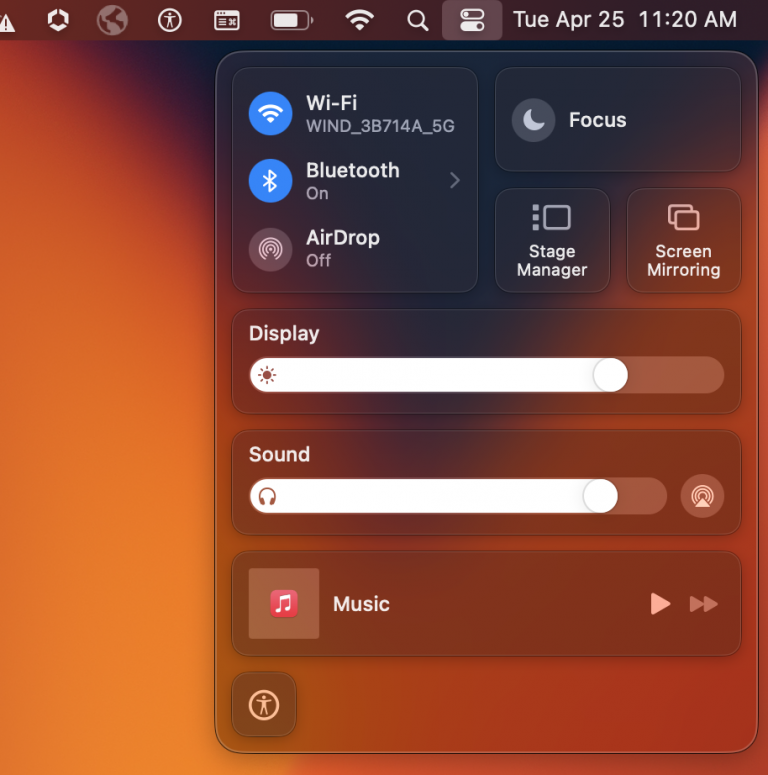Image resolution: width=768 pixels, height=775 pixels.
Task: Open the Music app artwork thumbnail
Action: click(x=284, y=603)
